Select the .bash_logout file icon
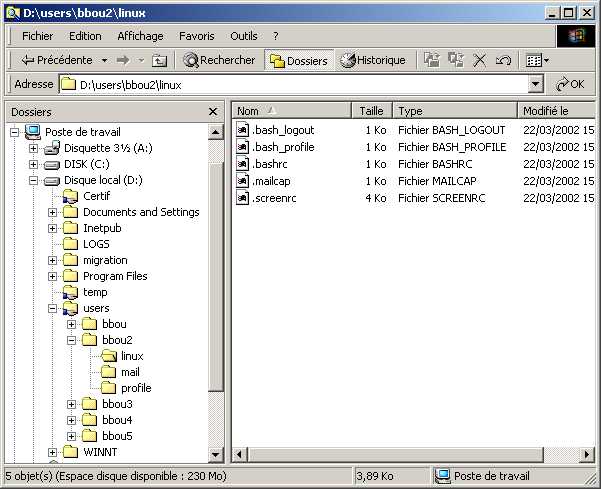The image size is (601, 489). tap(242, 130)
